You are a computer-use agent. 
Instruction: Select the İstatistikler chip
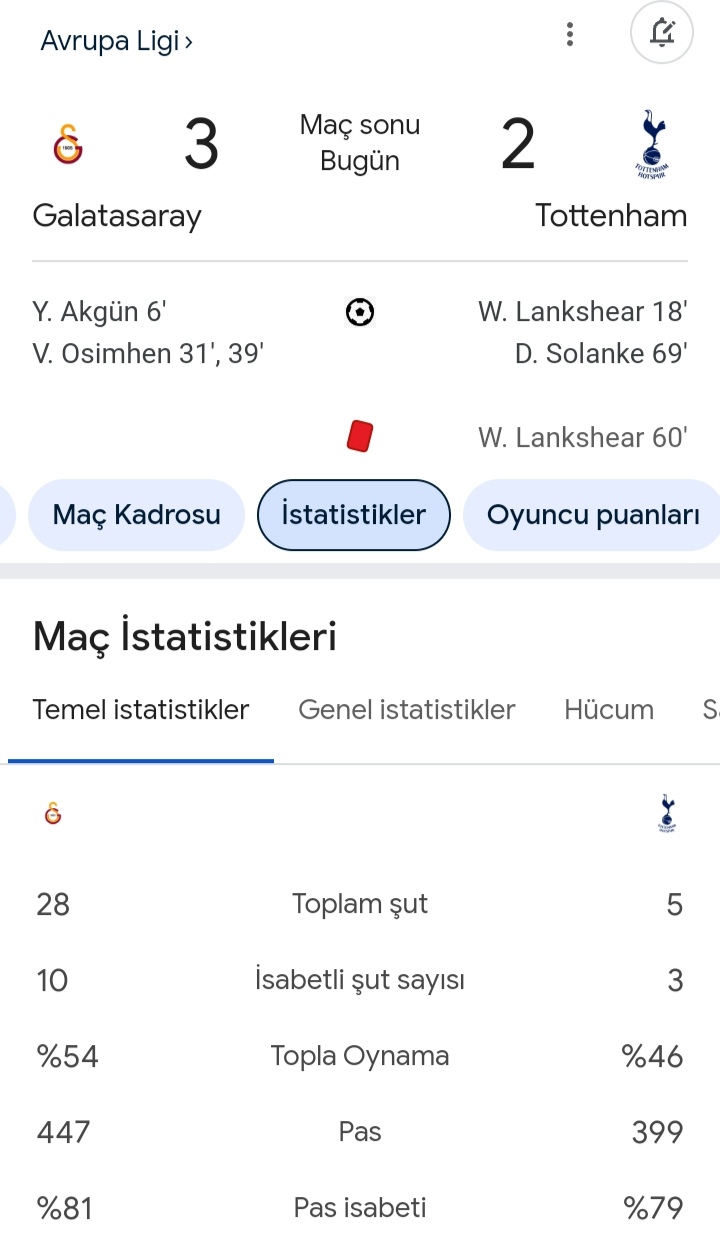point(354,515)
